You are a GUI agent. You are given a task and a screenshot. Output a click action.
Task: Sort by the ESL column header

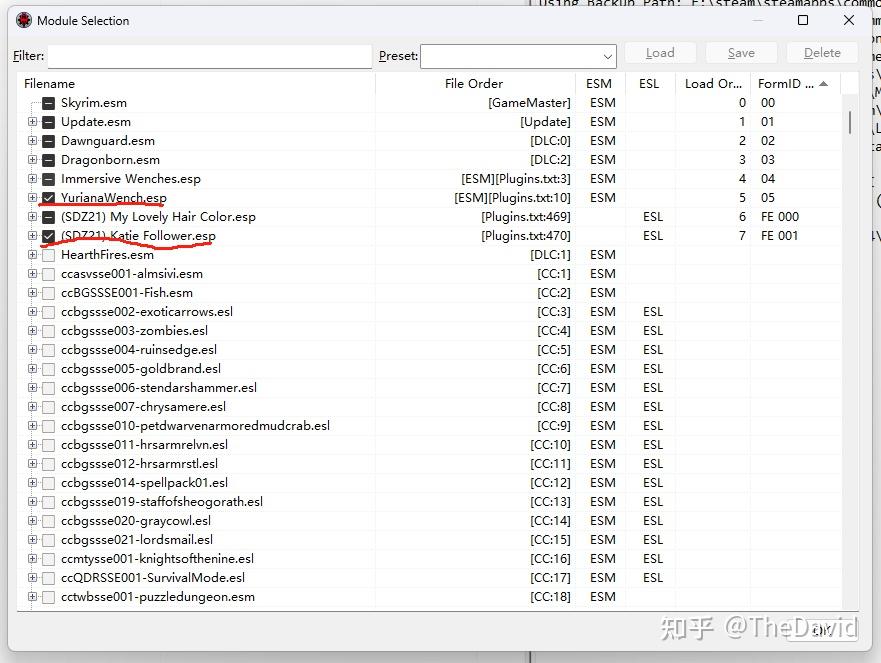click(x=649, y=84)
